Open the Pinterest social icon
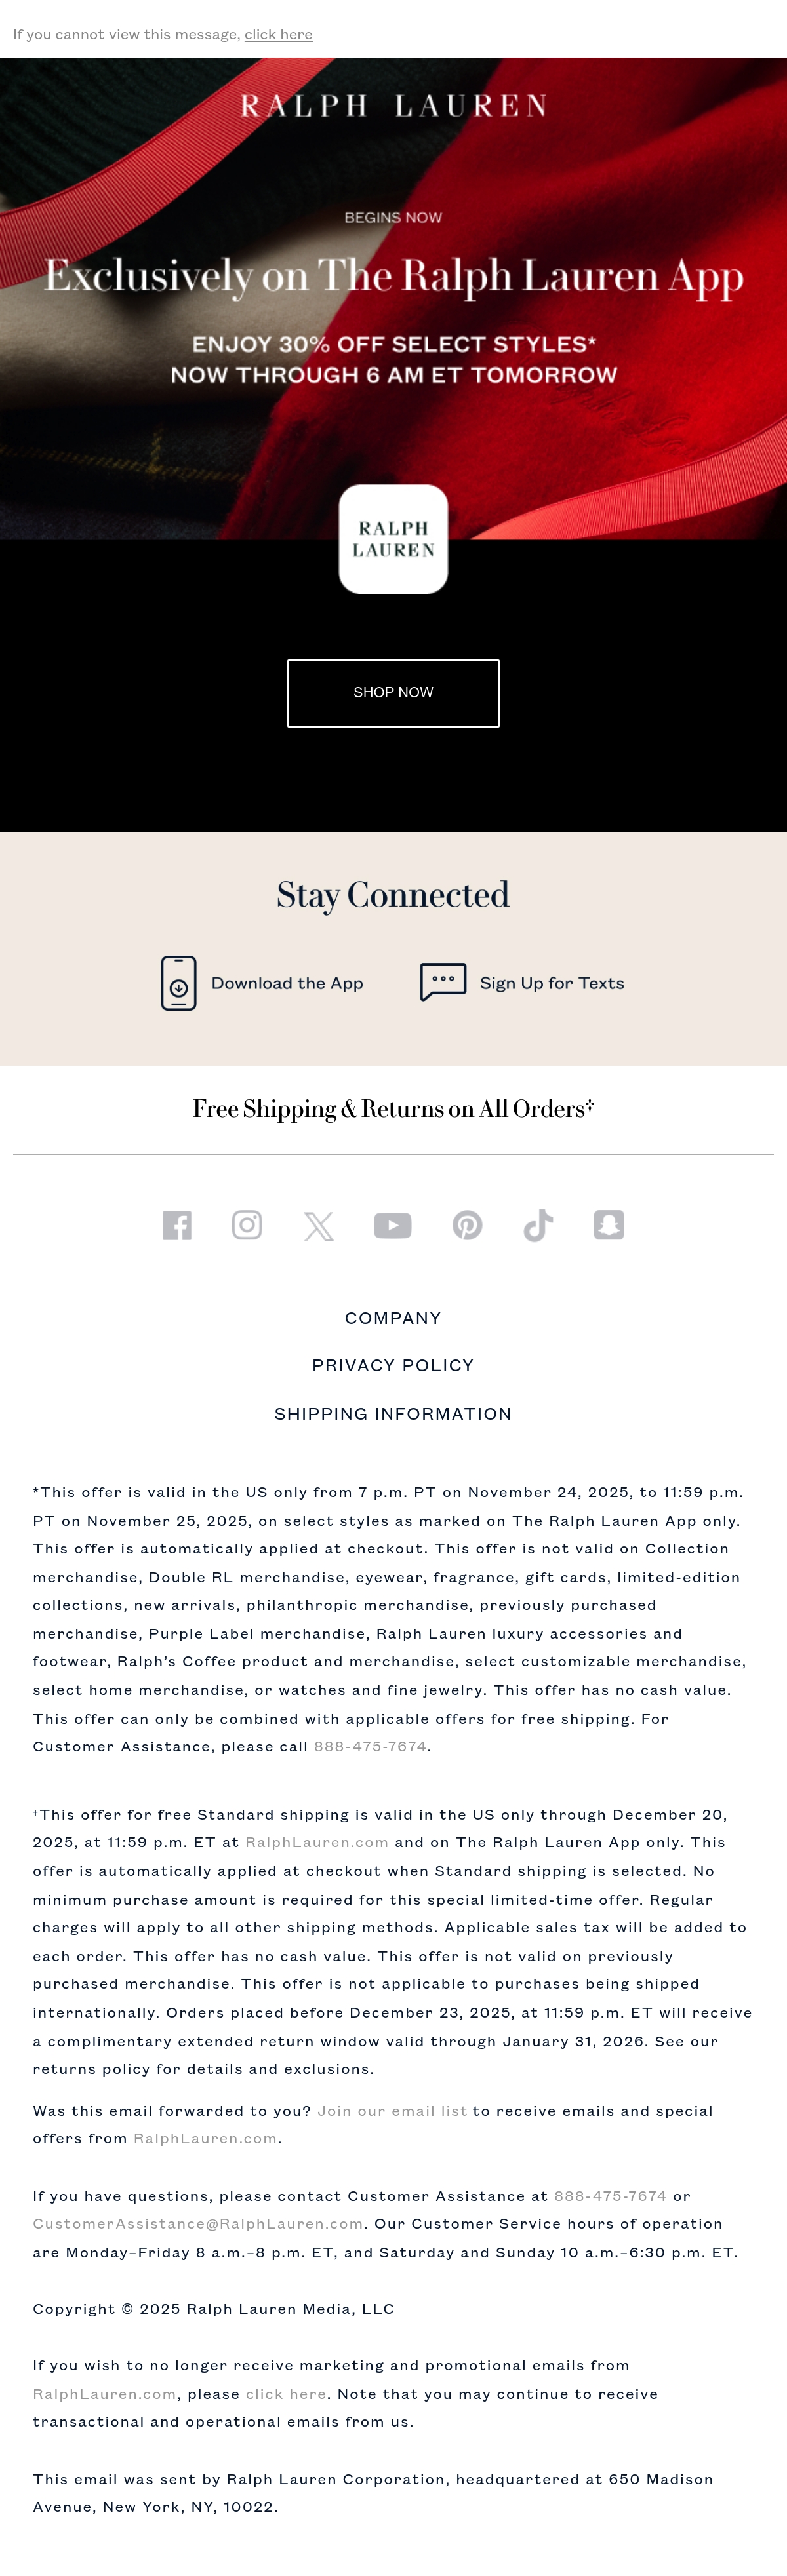The image size is (787, 2576). 467,1225
